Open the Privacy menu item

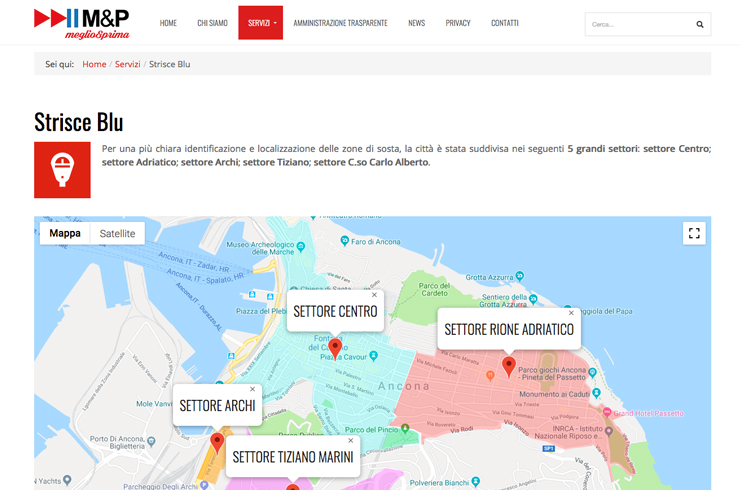pos(458,23)
